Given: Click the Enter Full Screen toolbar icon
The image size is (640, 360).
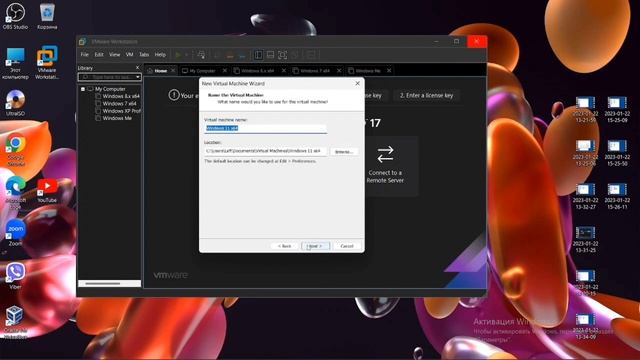Looking at the screenshot, I should pyautogui.click(x=282, y=55).
